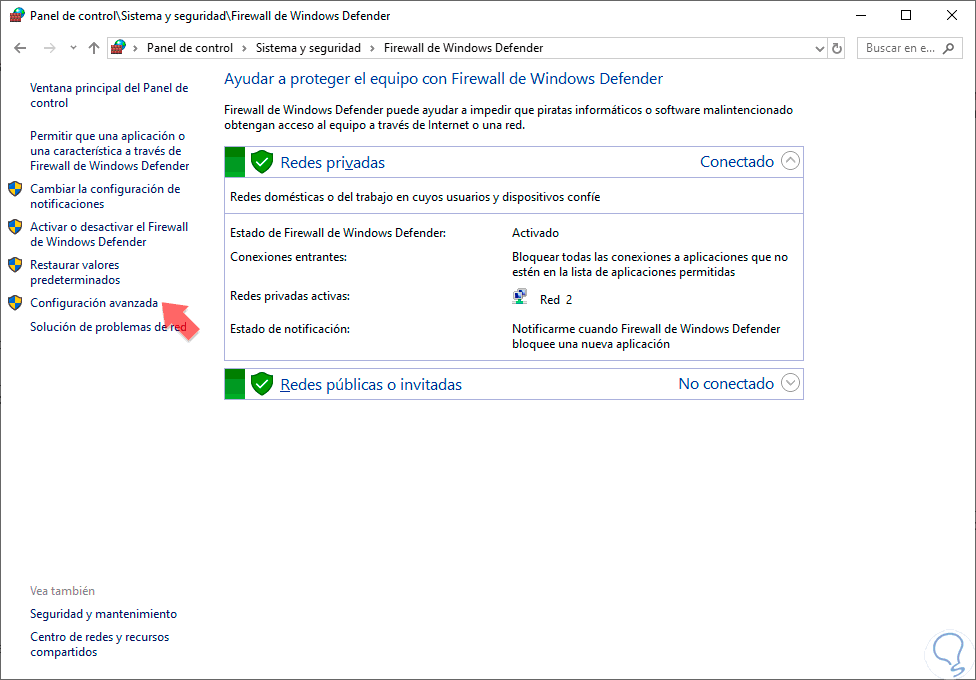Open Solución de problemas de red
The image size is (976, 680).
coord(108,327)
